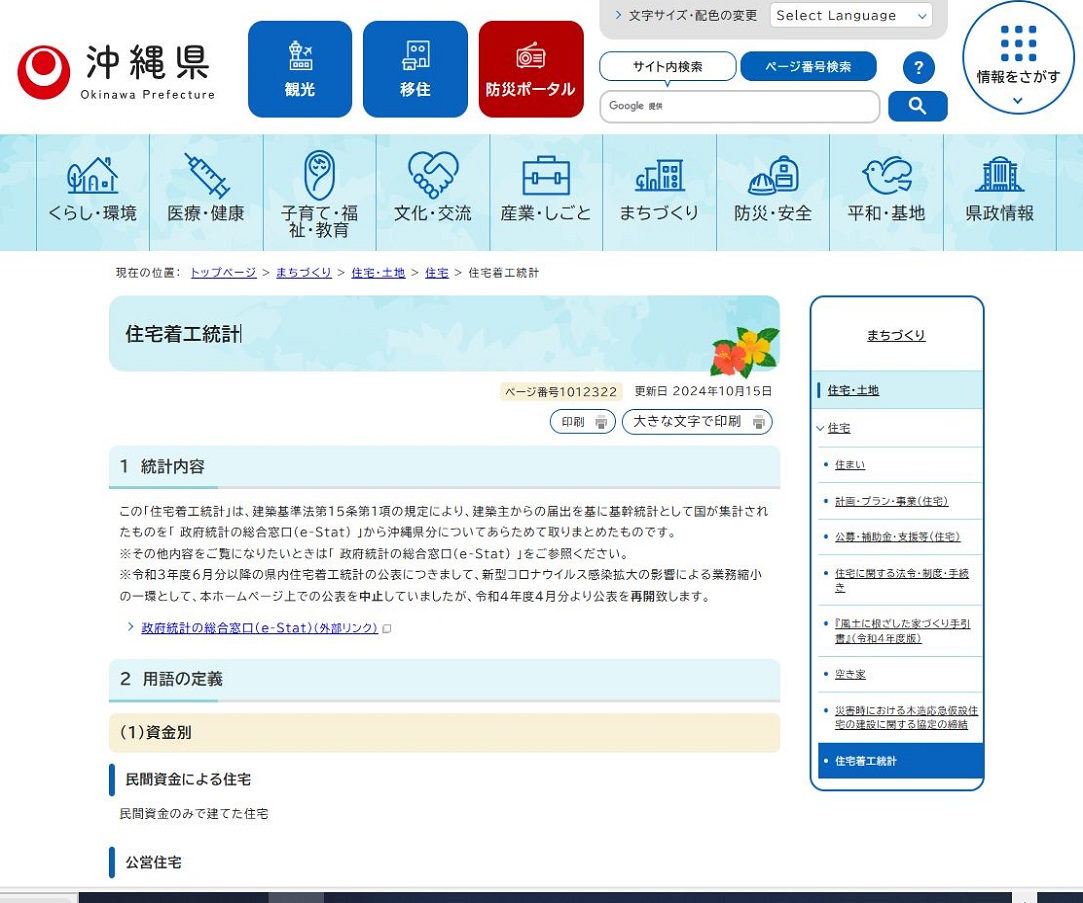Click the Okinawa Prefecture logo
The width and height of the screenshot is (1083, 903).
116,72
